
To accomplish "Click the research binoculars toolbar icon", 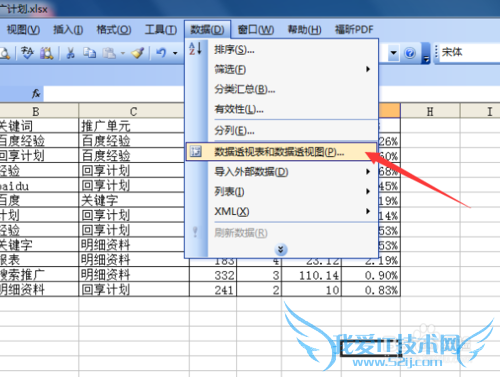I will pos(47,53).
